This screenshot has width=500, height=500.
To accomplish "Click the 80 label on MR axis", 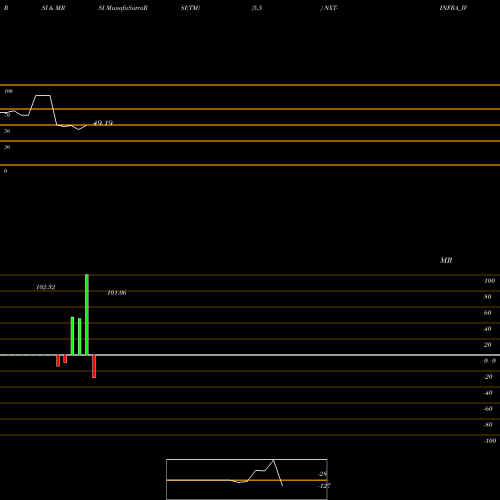I will pos(488,297).
